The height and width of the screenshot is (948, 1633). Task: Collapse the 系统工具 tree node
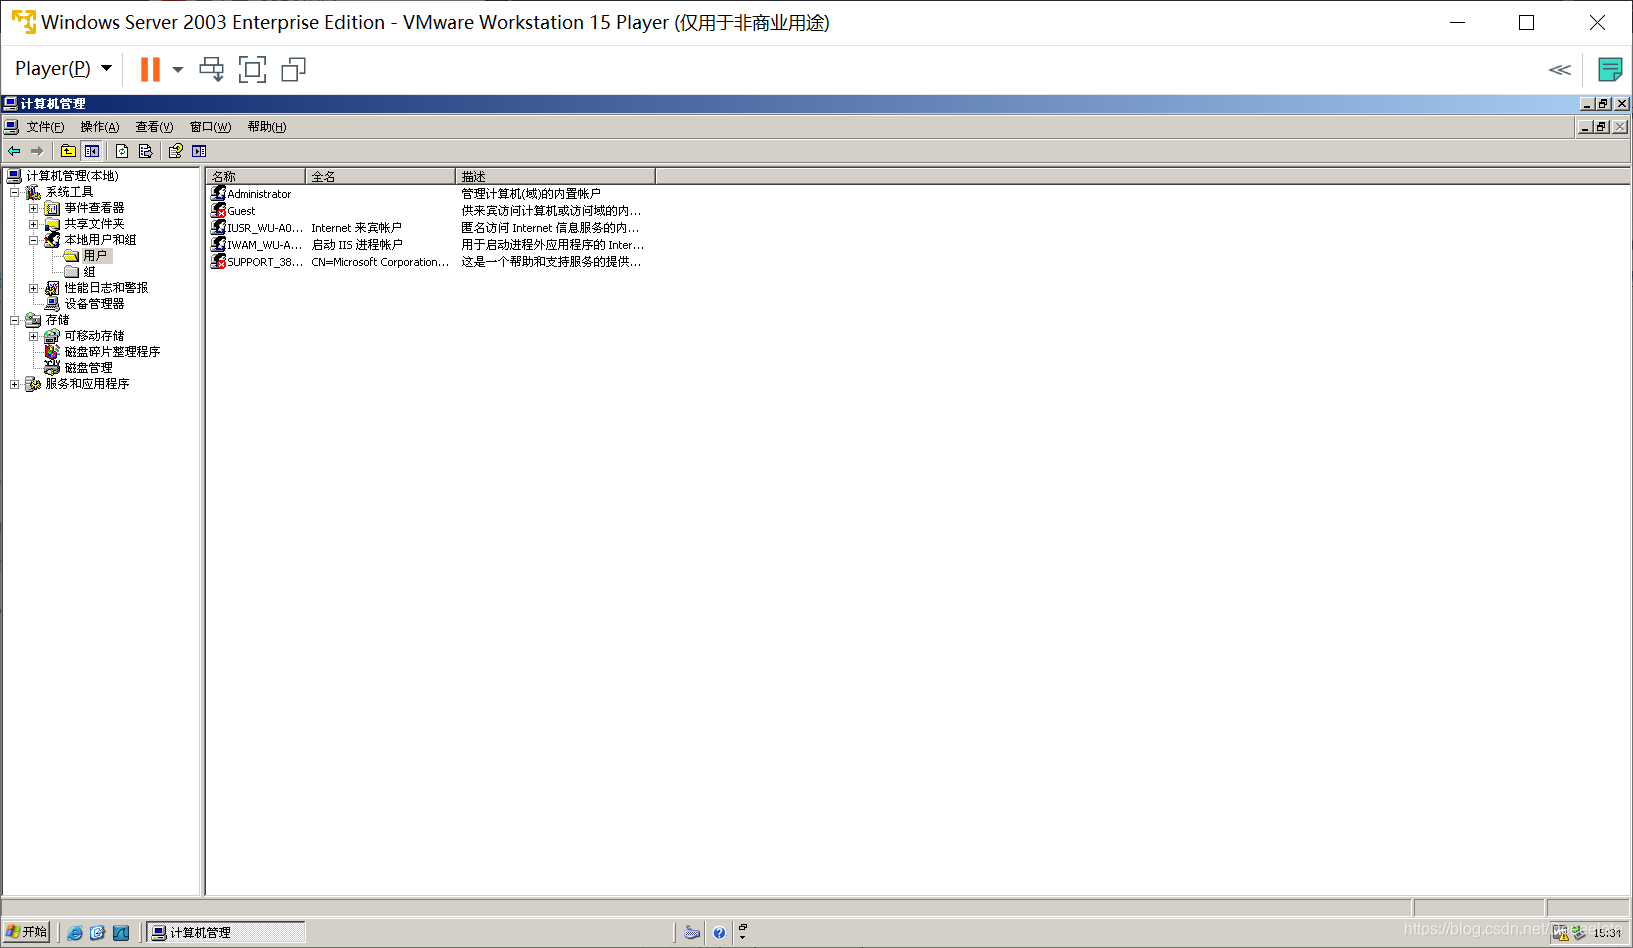(14, 192)
